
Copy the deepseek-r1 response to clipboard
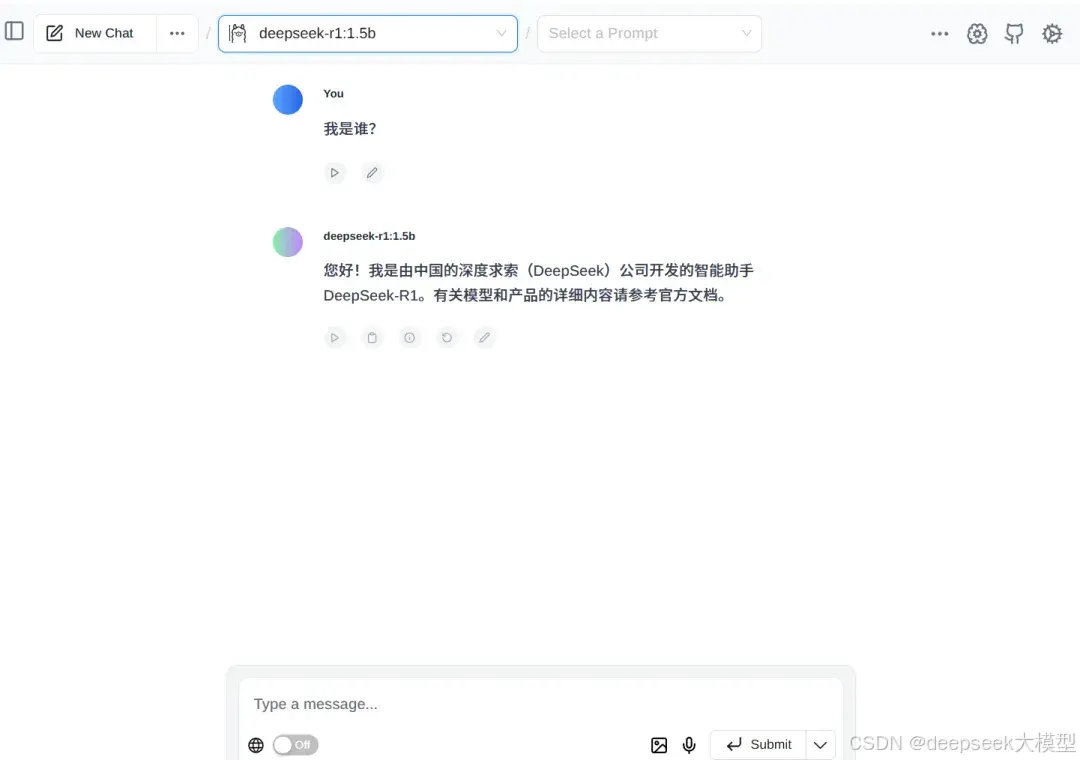click(372, 338)
